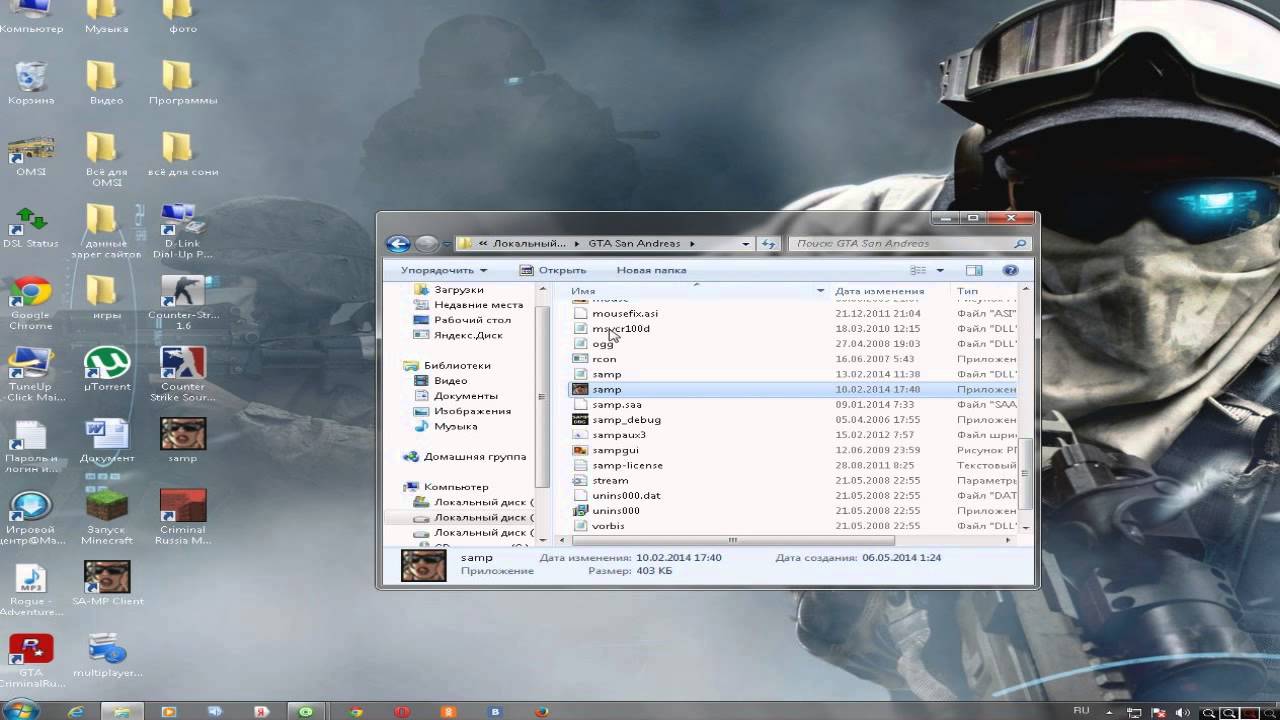
Task: Select the multiplayer desktop icon
Action: point(107,656)
